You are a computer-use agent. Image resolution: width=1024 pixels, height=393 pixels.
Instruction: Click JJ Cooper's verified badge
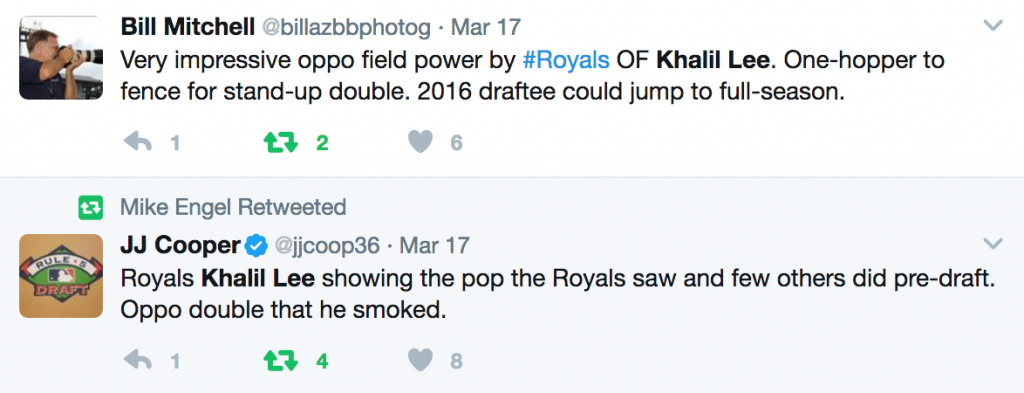(x=257, y=246)
